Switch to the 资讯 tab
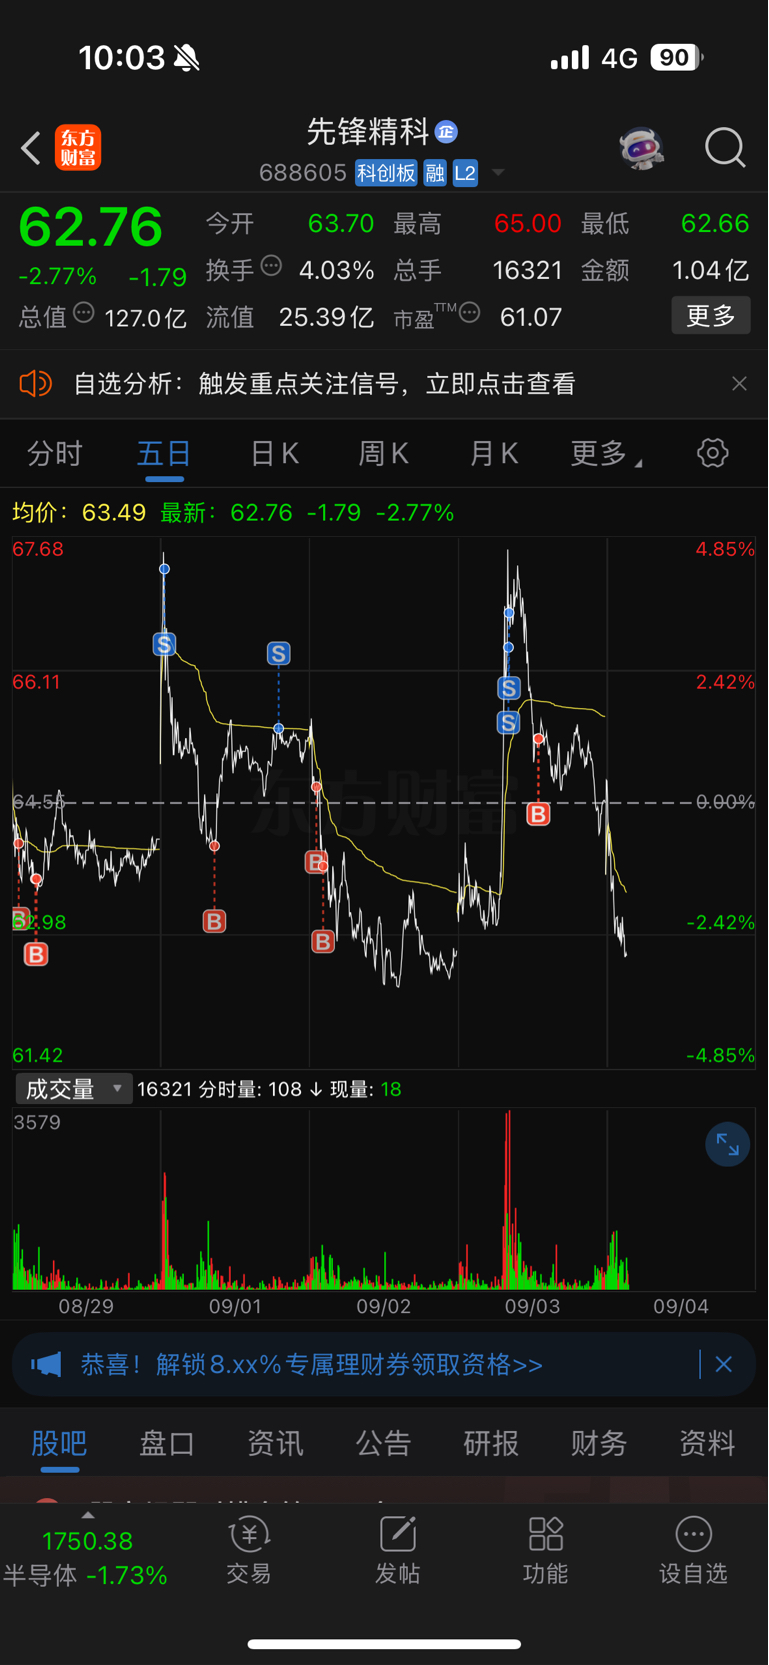Image resolution: width=769 pixels, height=1665 pixels. pos(275,1443)
